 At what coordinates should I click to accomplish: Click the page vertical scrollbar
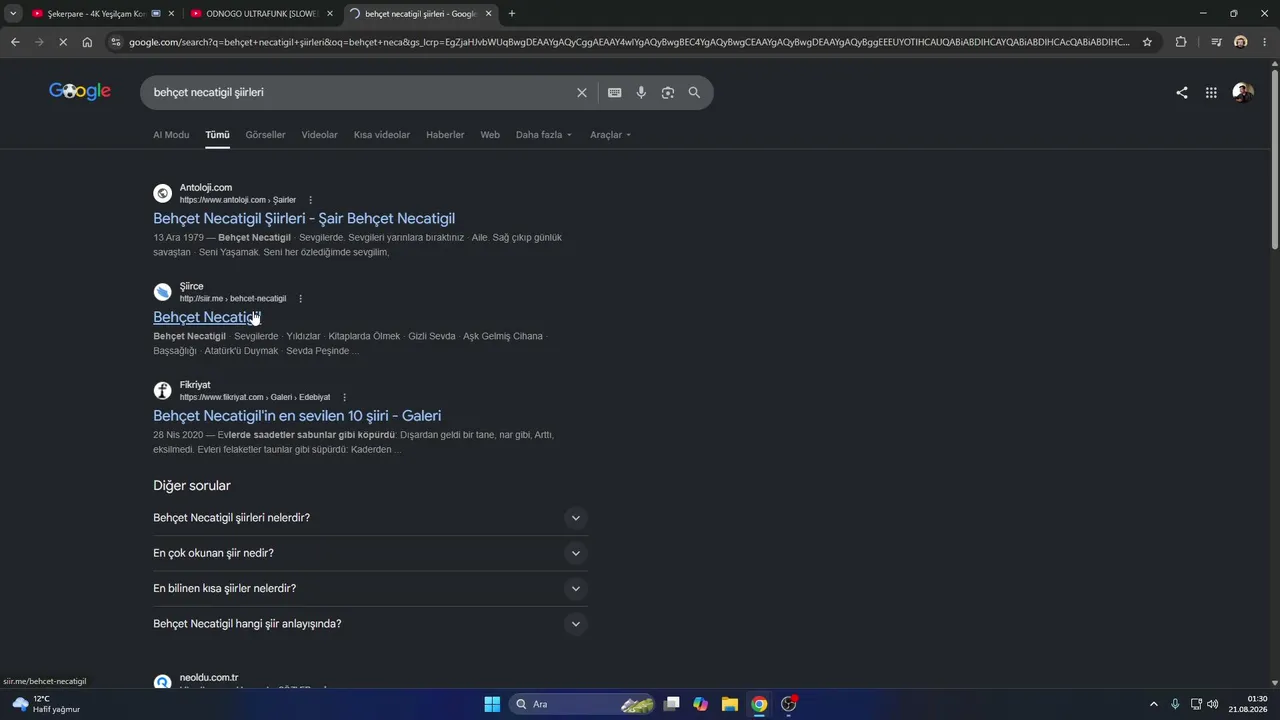click(1275, 160)
